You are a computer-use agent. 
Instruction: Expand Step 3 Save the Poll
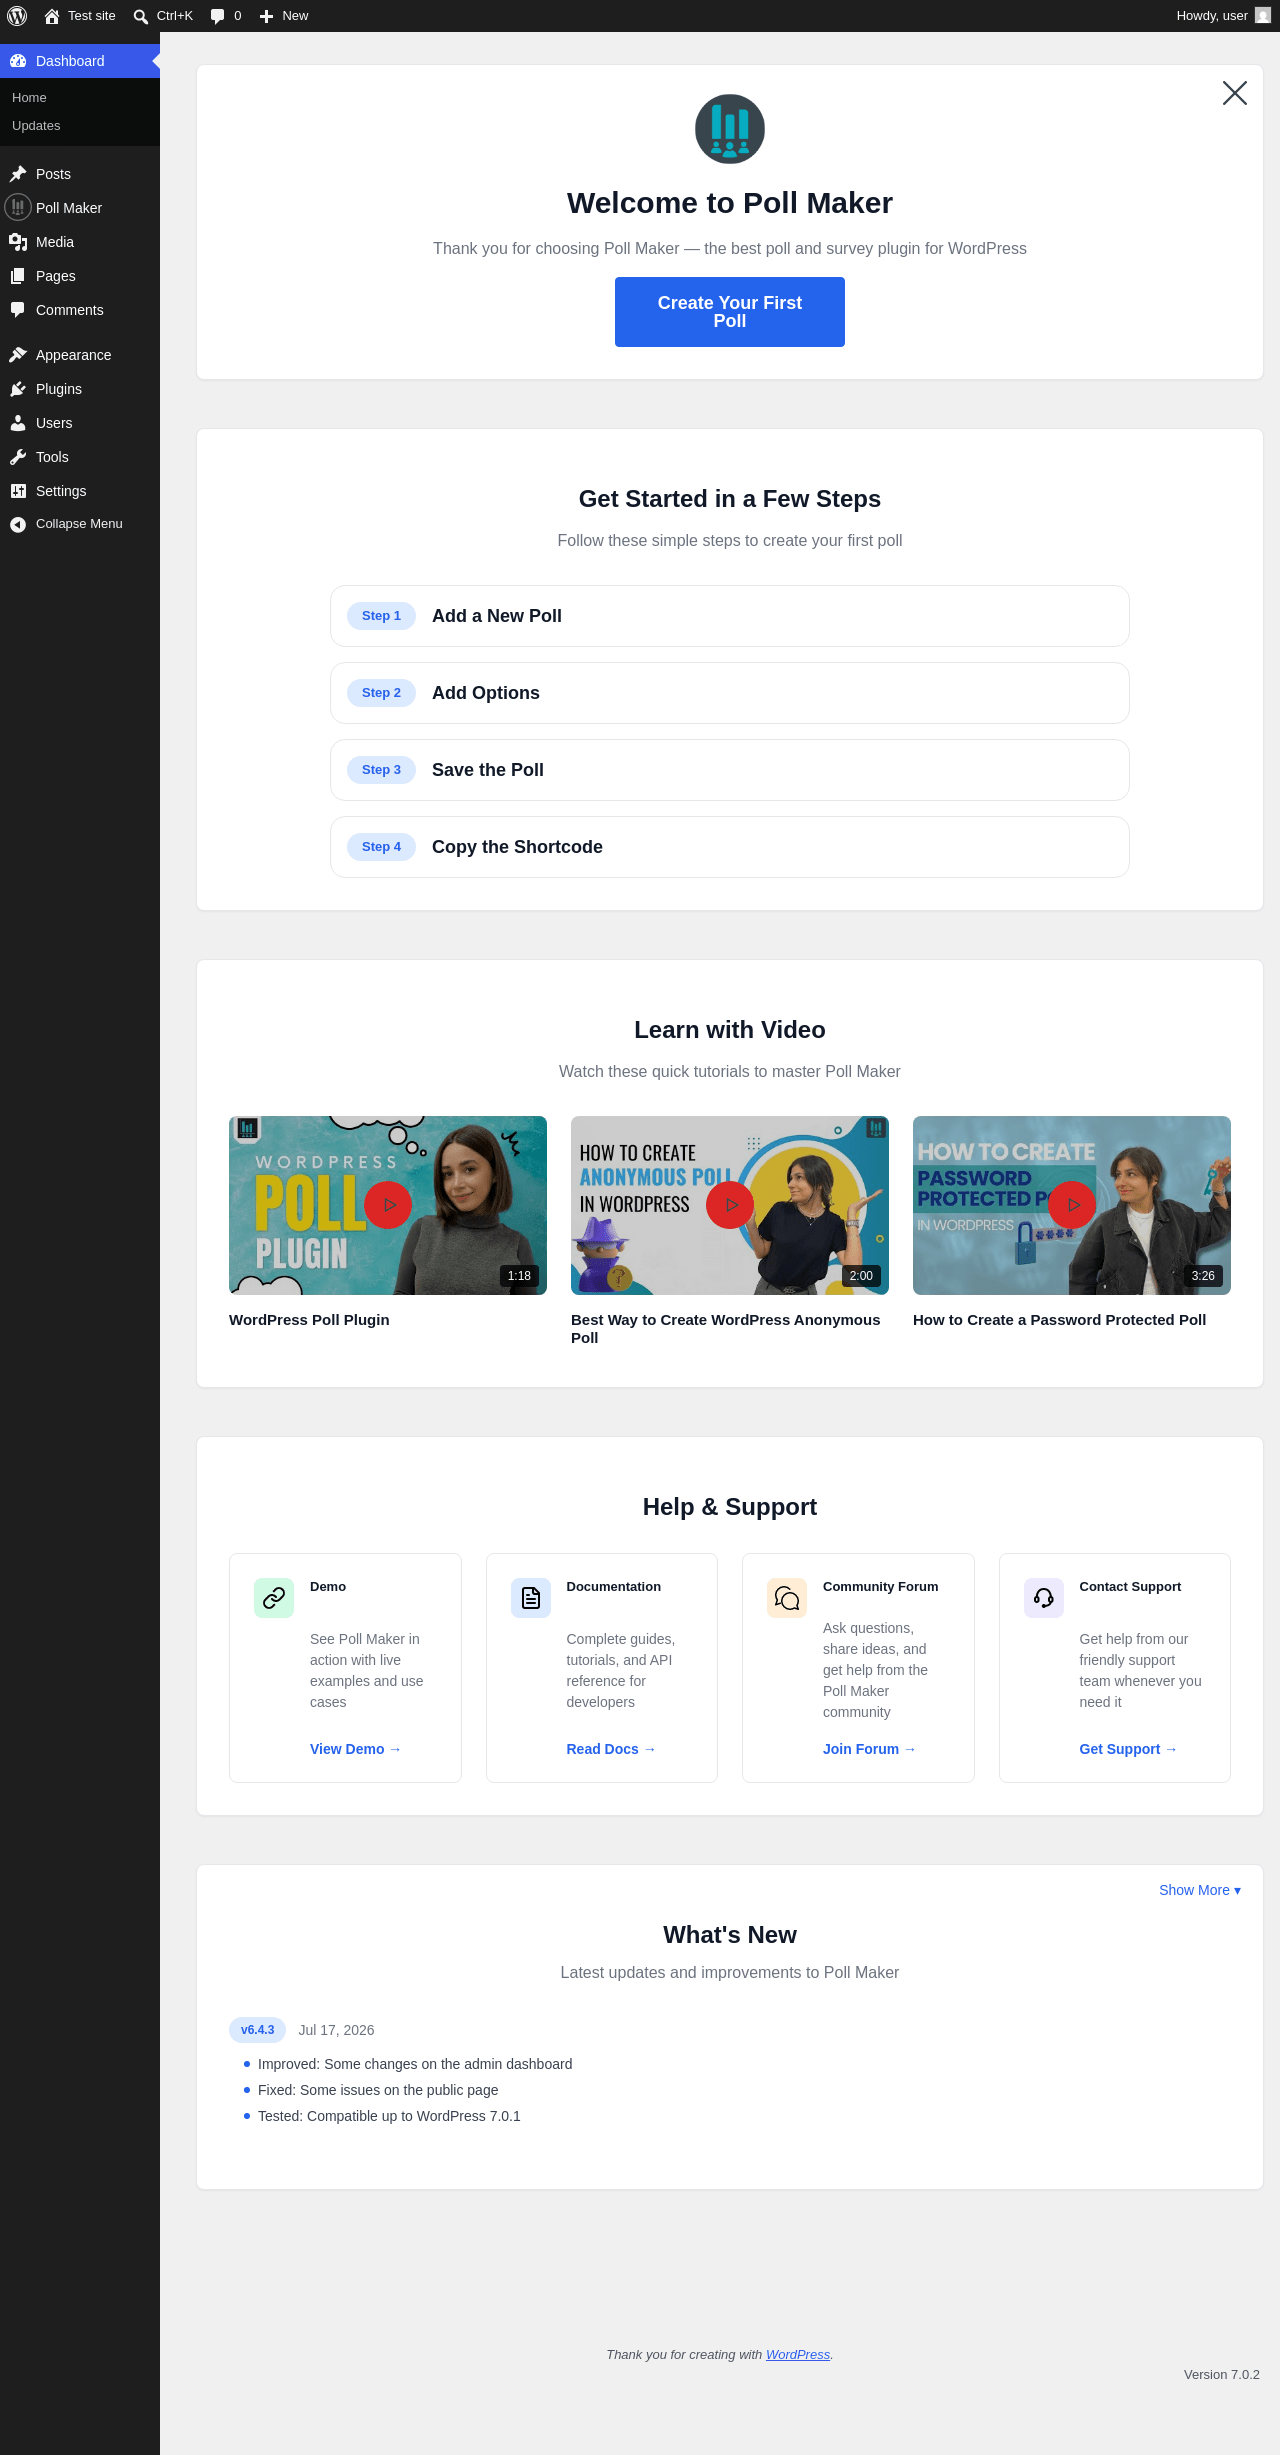pos(730,770)
